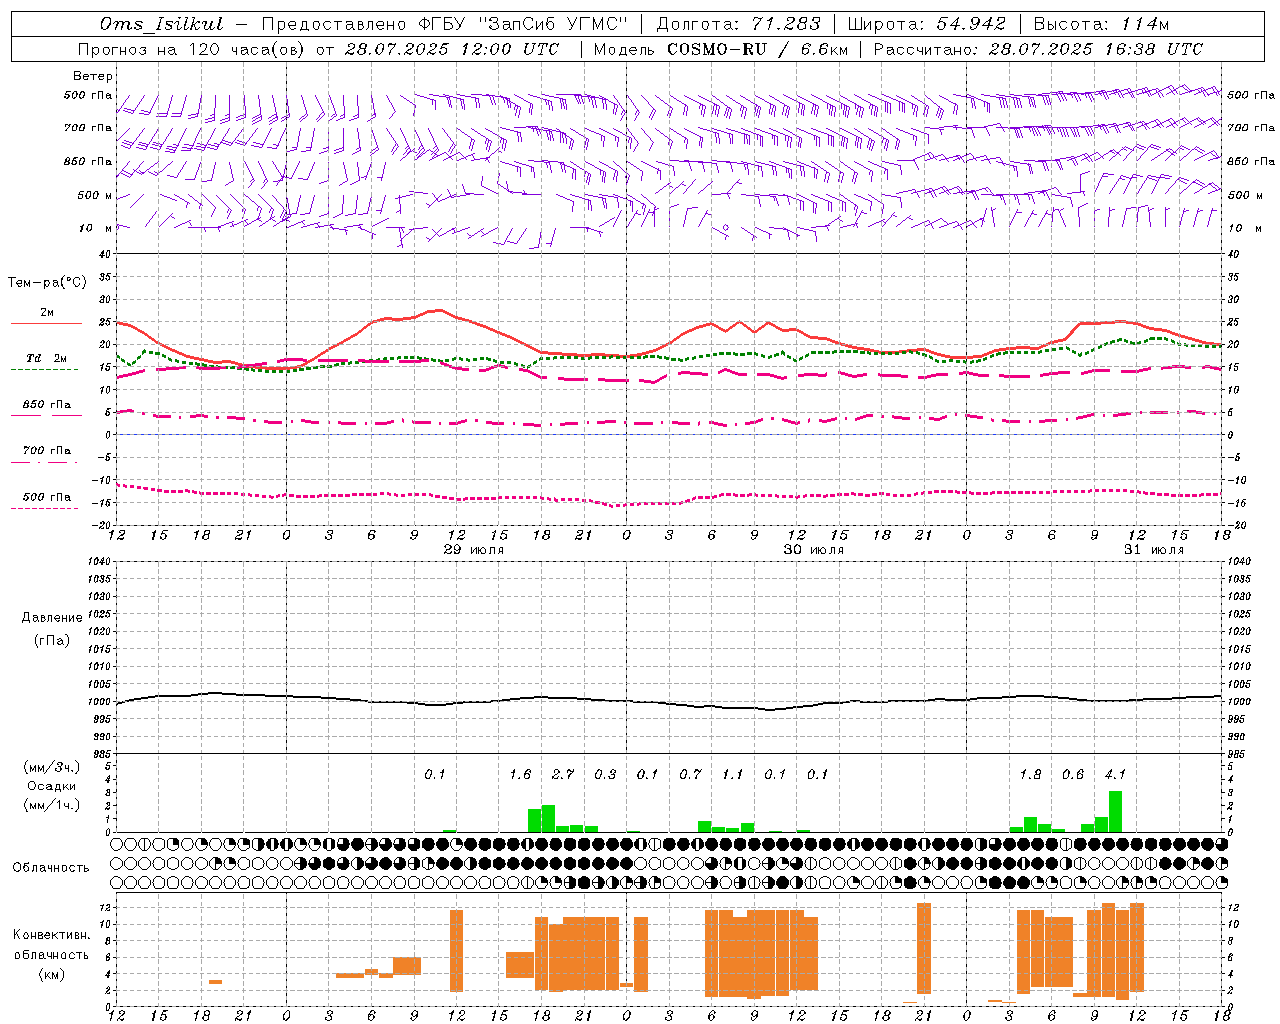Click the 'Тем-ра(°C)' temperature label
The image size is (1280, 1024).
(47, 283)
